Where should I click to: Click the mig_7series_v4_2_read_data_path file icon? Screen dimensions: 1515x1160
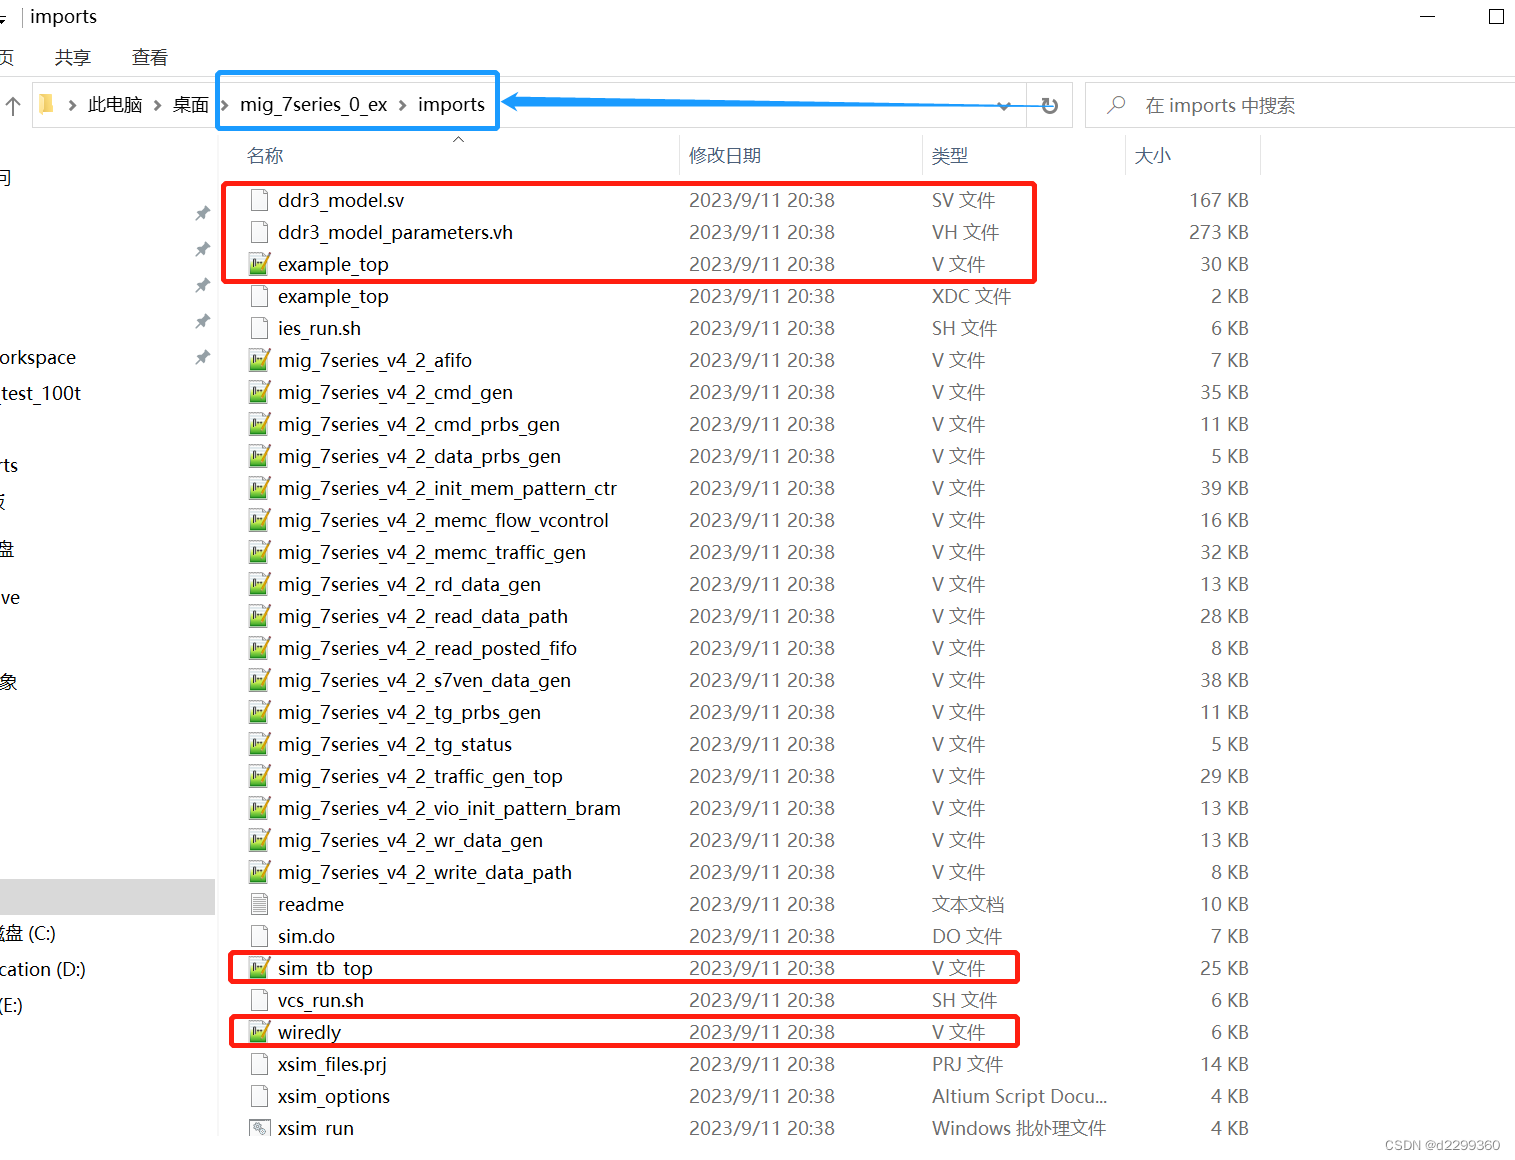click(259, 616)
